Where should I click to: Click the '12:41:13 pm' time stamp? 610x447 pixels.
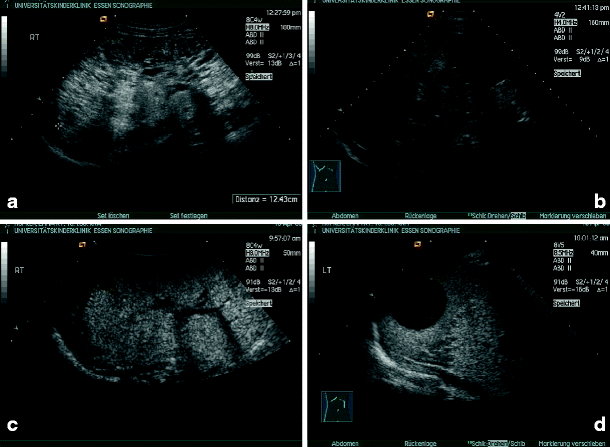point(592,8)
